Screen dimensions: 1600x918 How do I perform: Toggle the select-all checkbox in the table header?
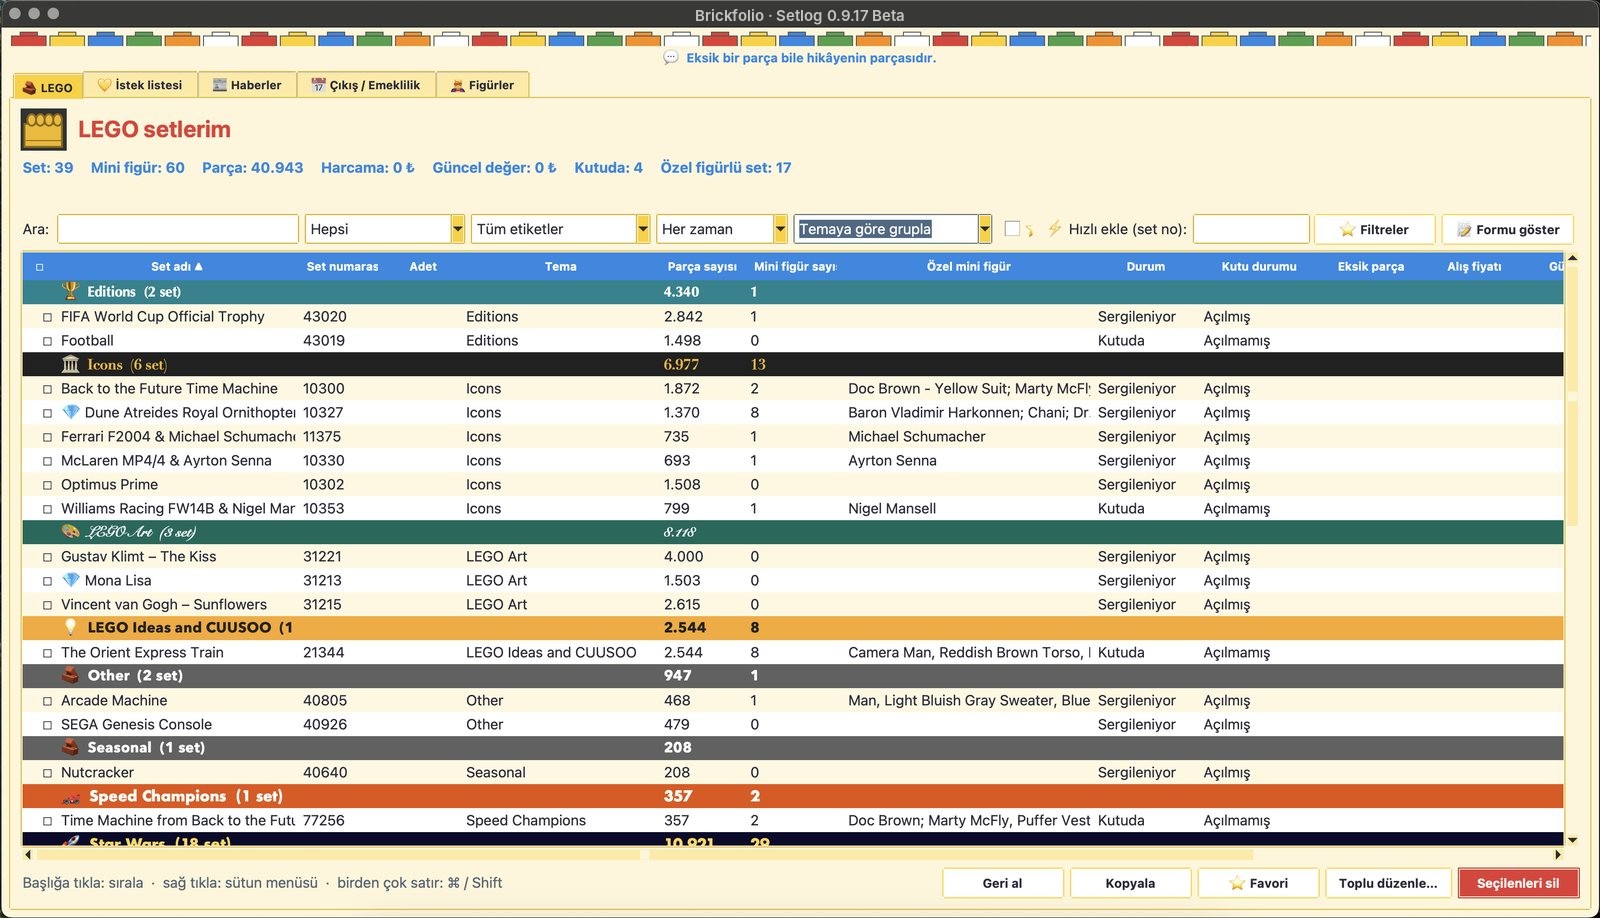click(40, 267)
